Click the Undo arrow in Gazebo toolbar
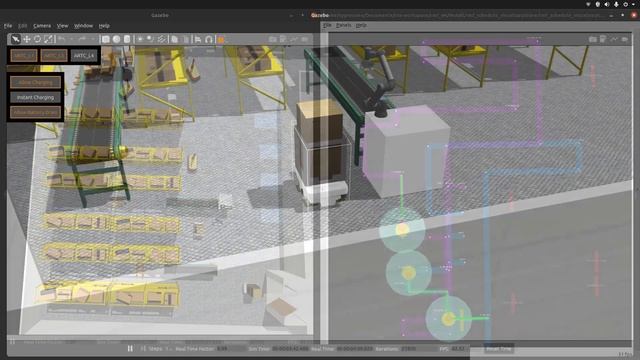The height and width of the screenshot is (360, 640). coord(62,39)
